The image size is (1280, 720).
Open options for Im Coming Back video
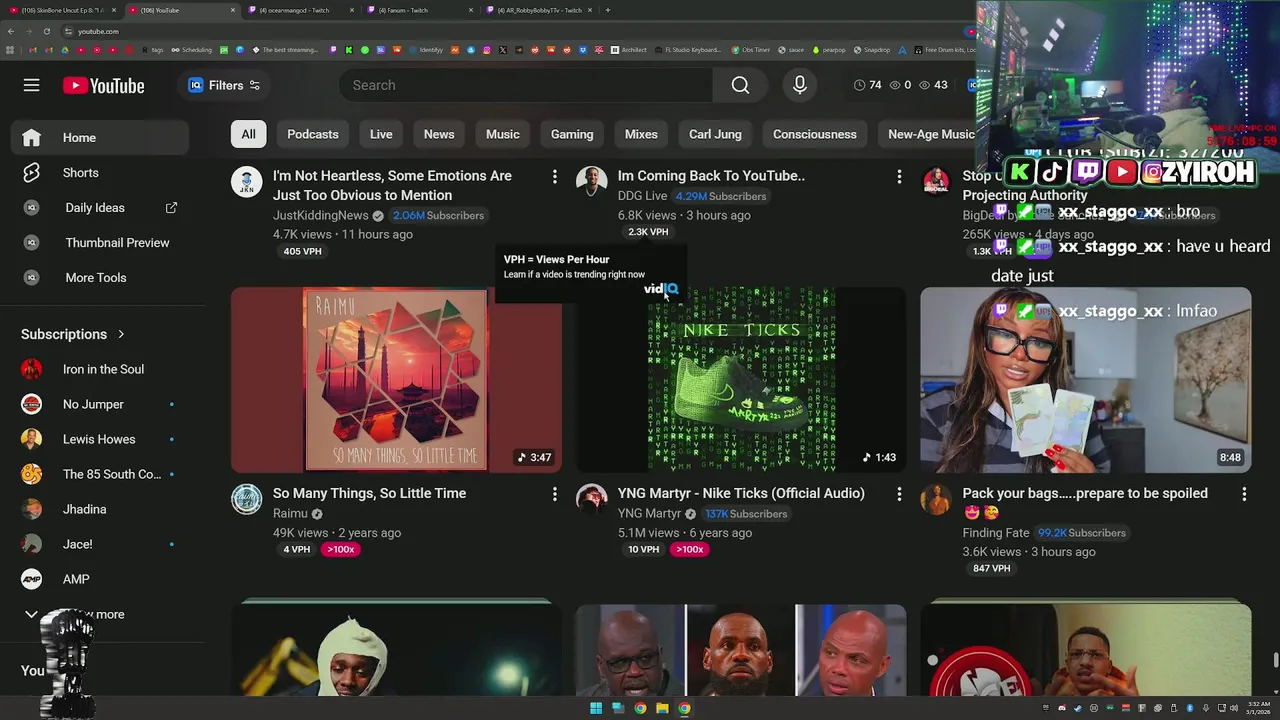tap(899, 177)
